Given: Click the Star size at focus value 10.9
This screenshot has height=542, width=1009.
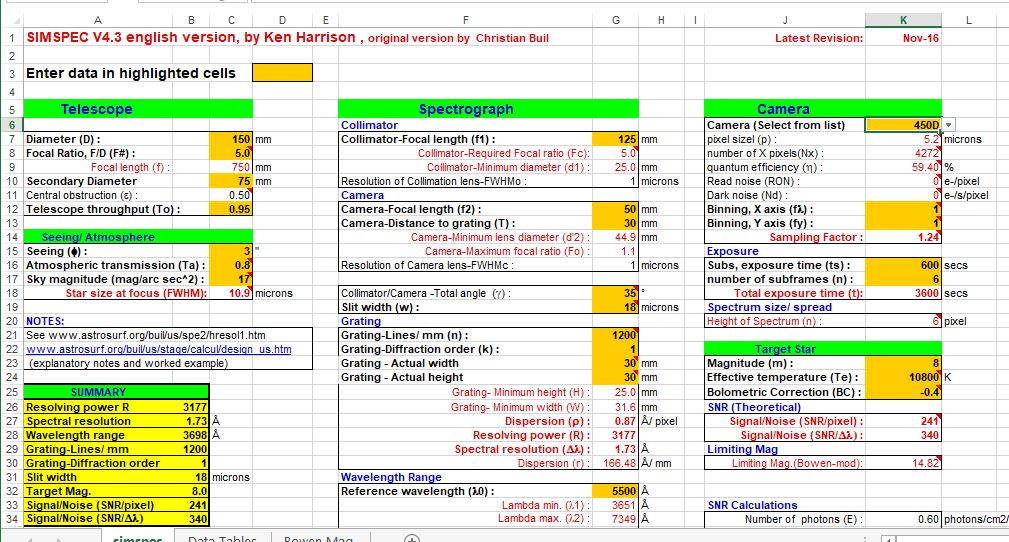Looking at the screenshot, I should (230, 293).
